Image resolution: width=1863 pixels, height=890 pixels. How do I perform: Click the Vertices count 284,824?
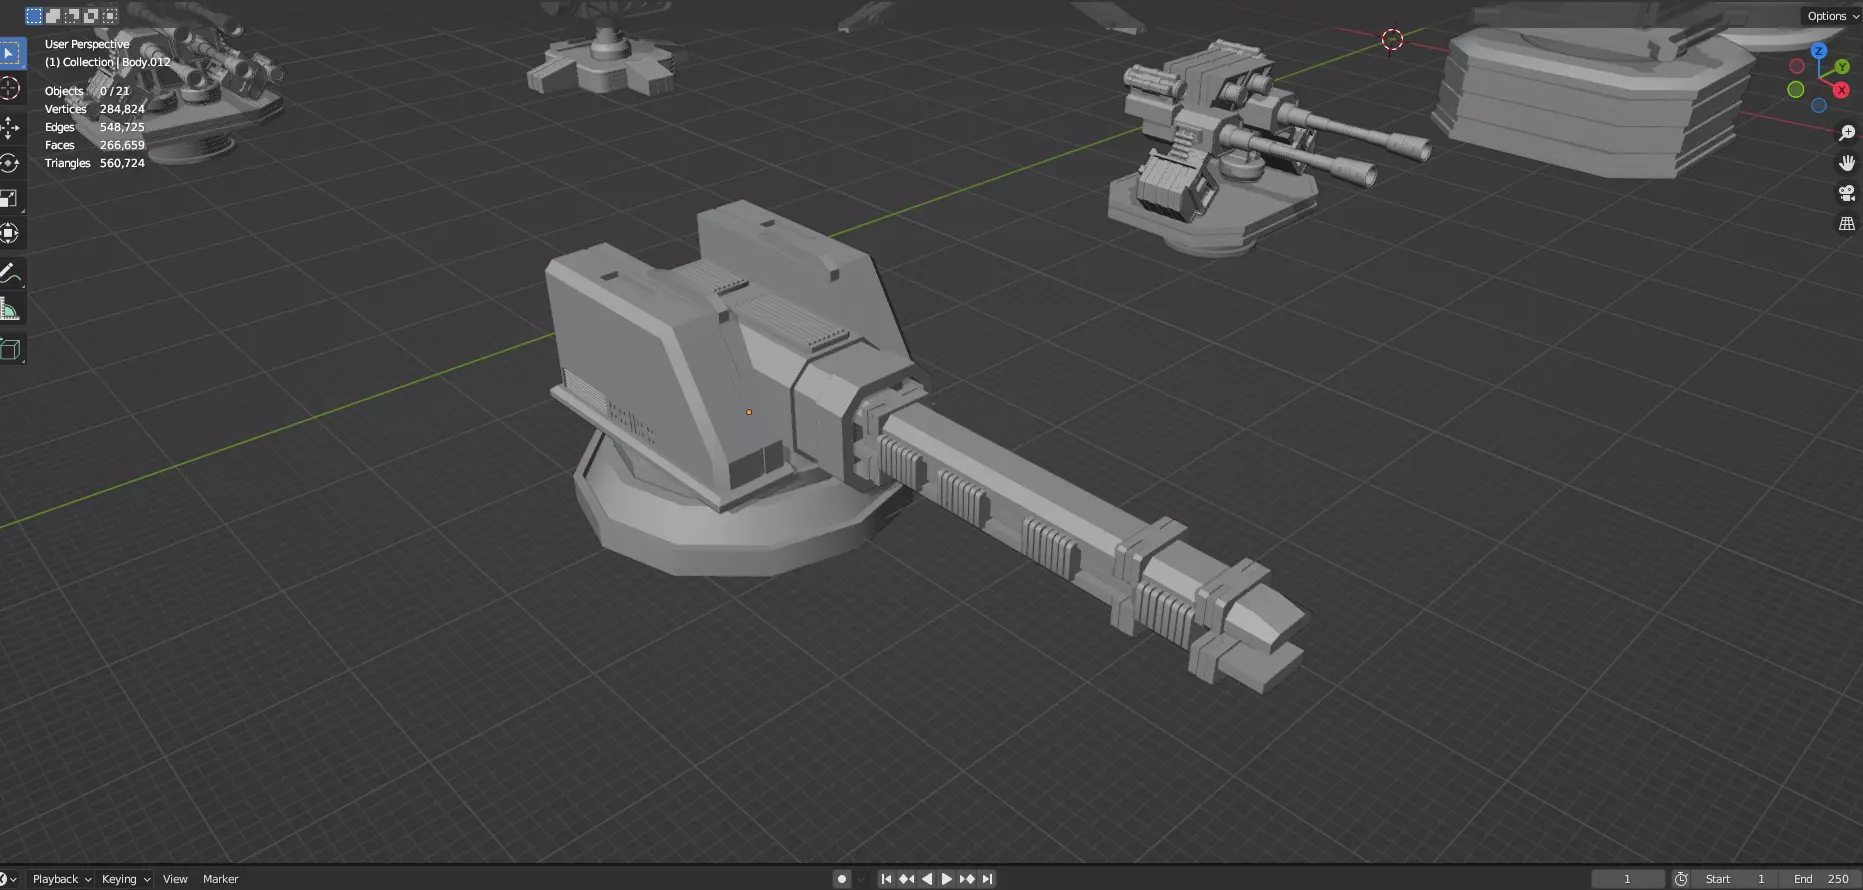[x=122, y=109]
